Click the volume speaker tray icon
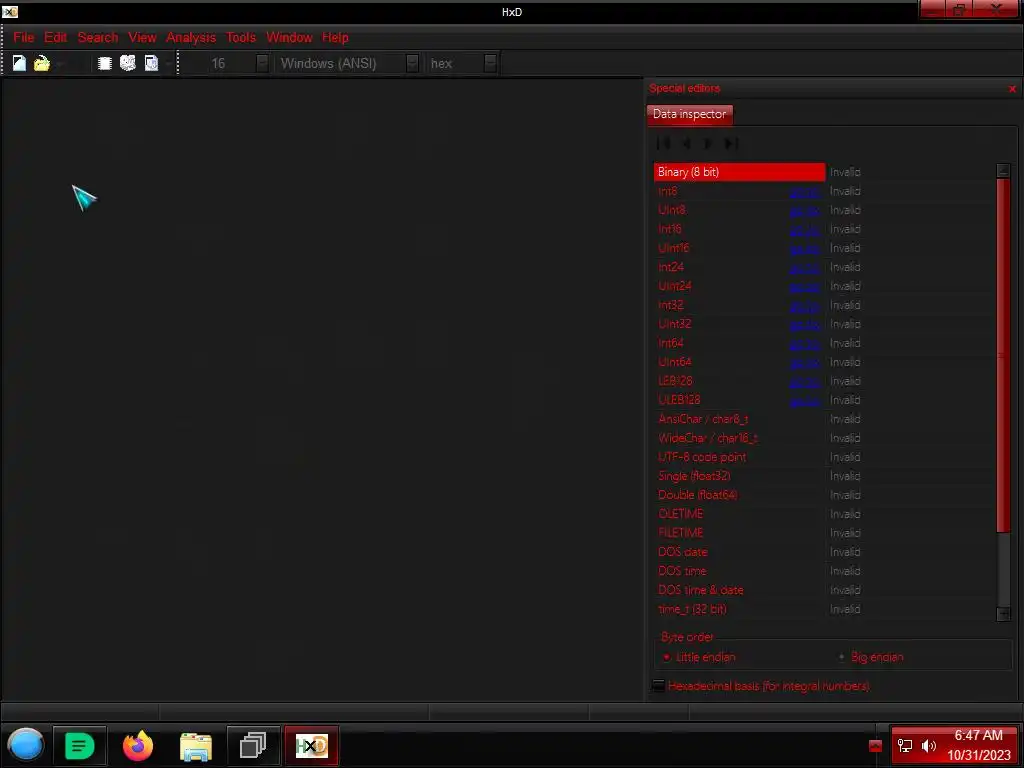 [x=929, y=746]
